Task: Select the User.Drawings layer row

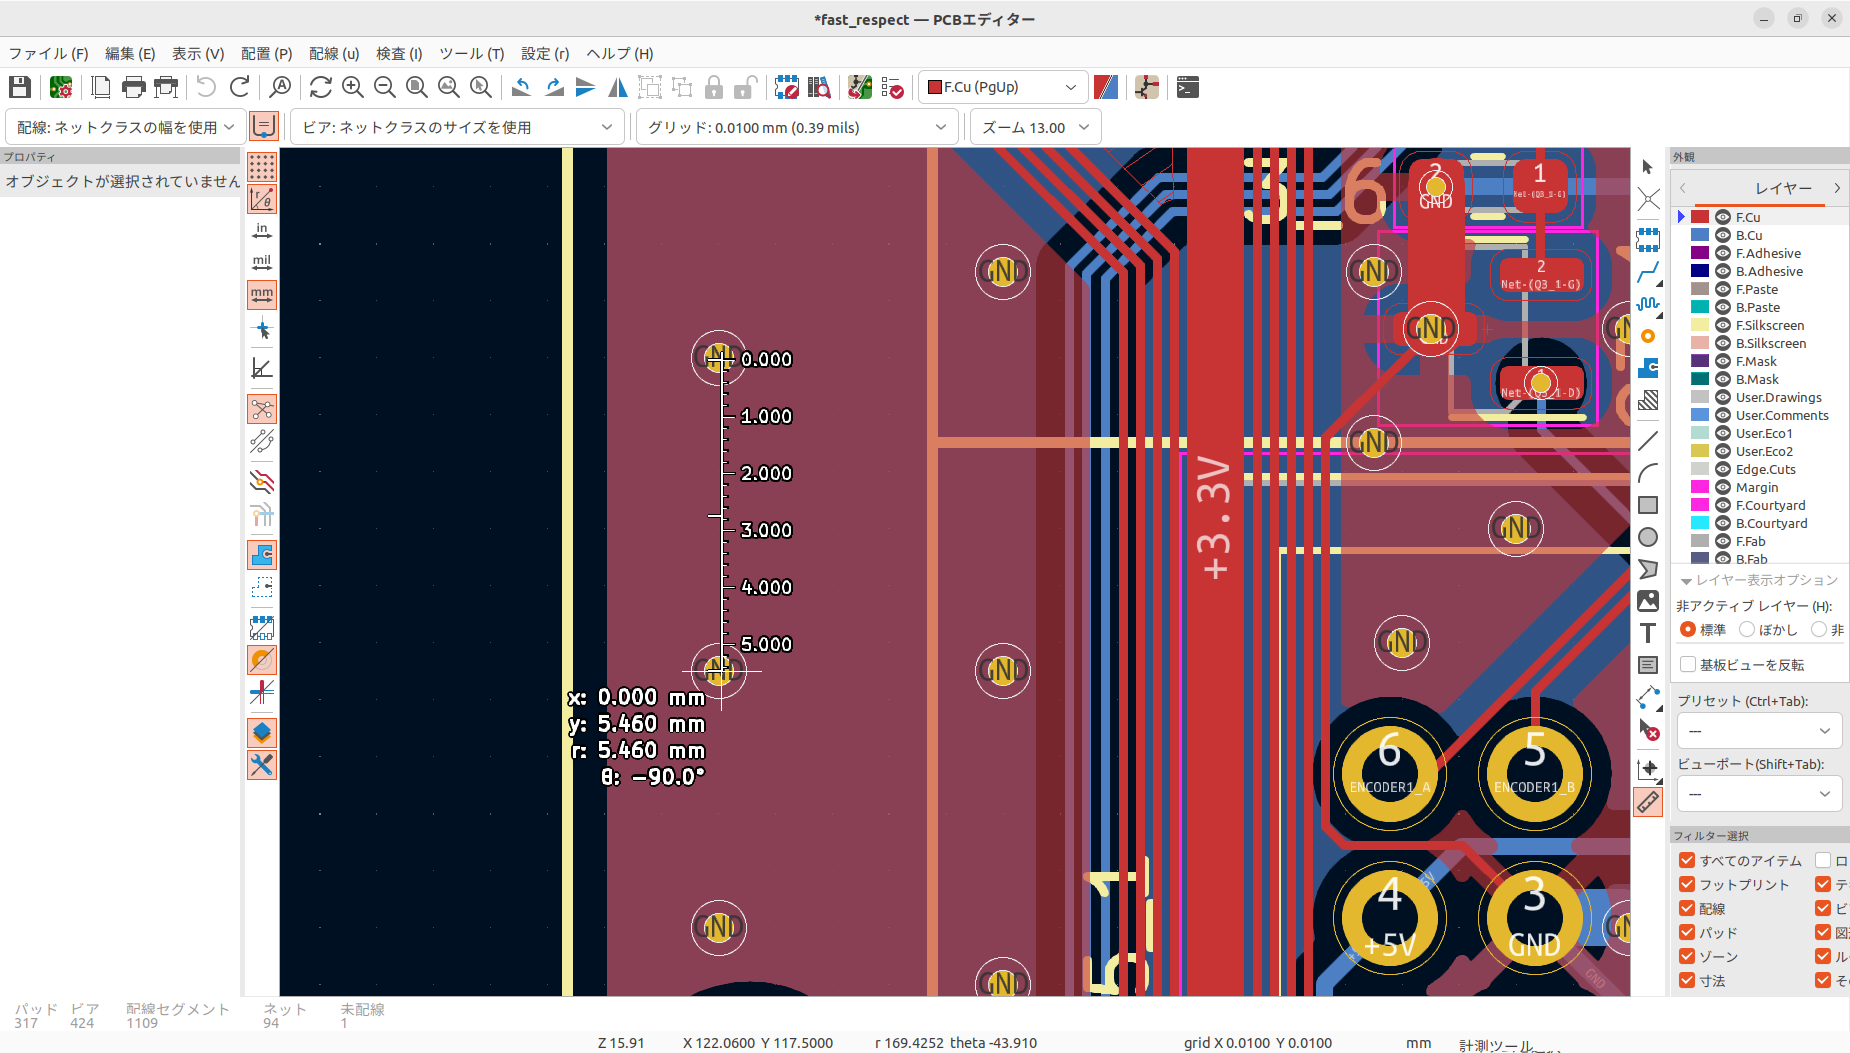Action: [1760, 397]
